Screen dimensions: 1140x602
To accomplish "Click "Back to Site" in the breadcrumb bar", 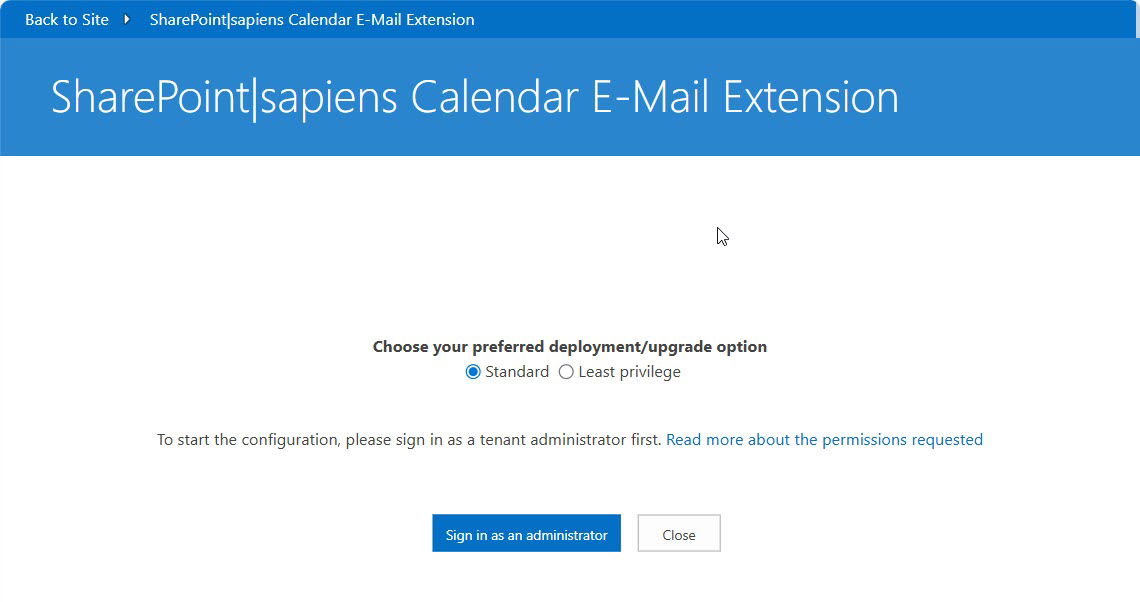I will 67,20.
